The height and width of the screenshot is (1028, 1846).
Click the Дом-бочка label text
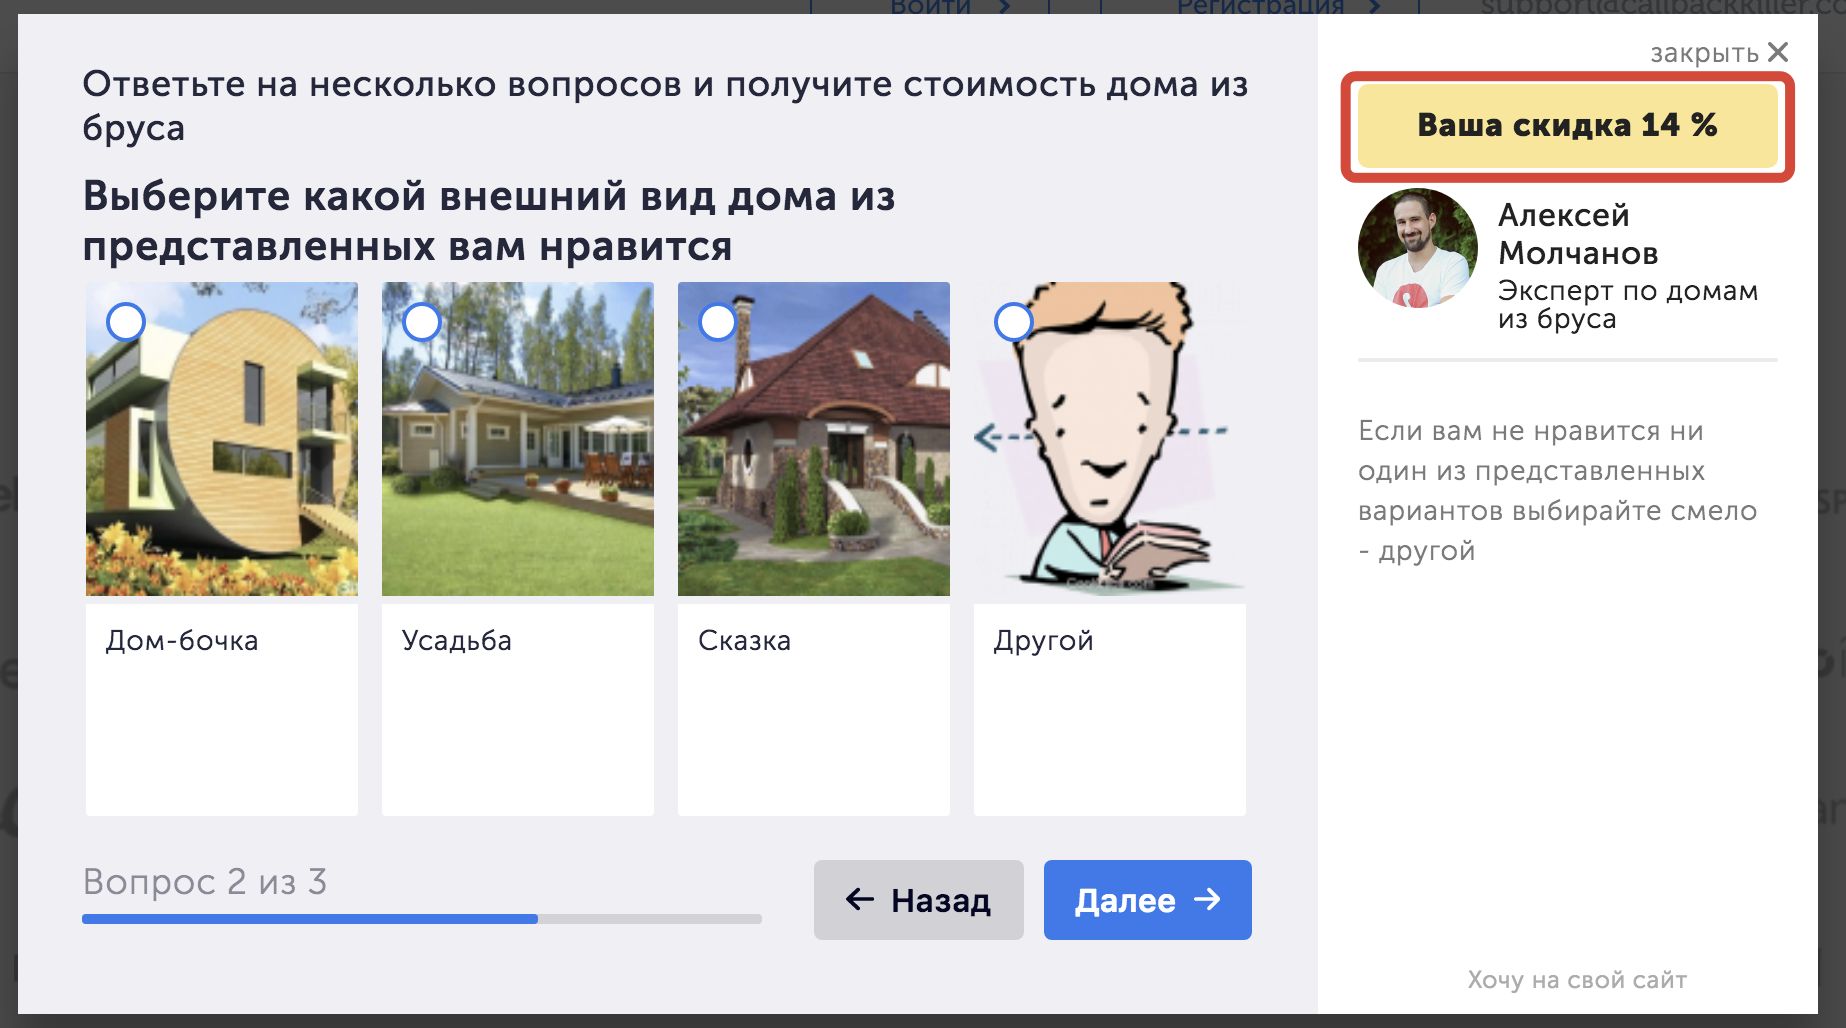[182, 640]
